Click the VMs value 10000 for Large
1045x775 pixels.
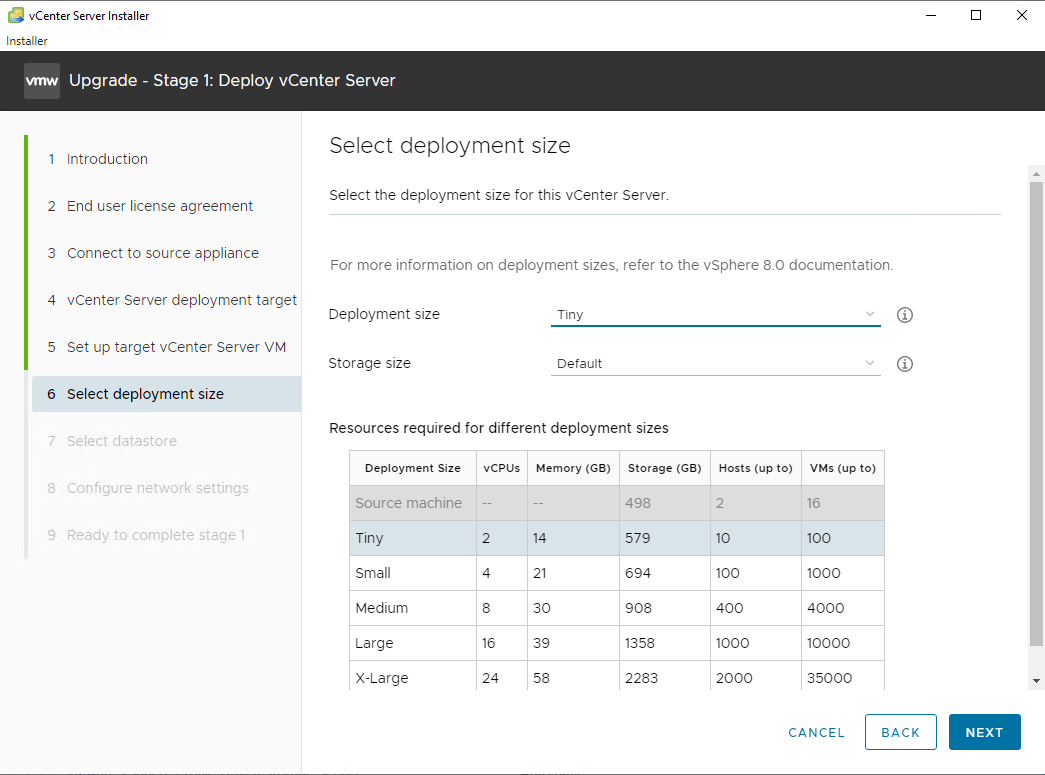(x=828, y=643)
